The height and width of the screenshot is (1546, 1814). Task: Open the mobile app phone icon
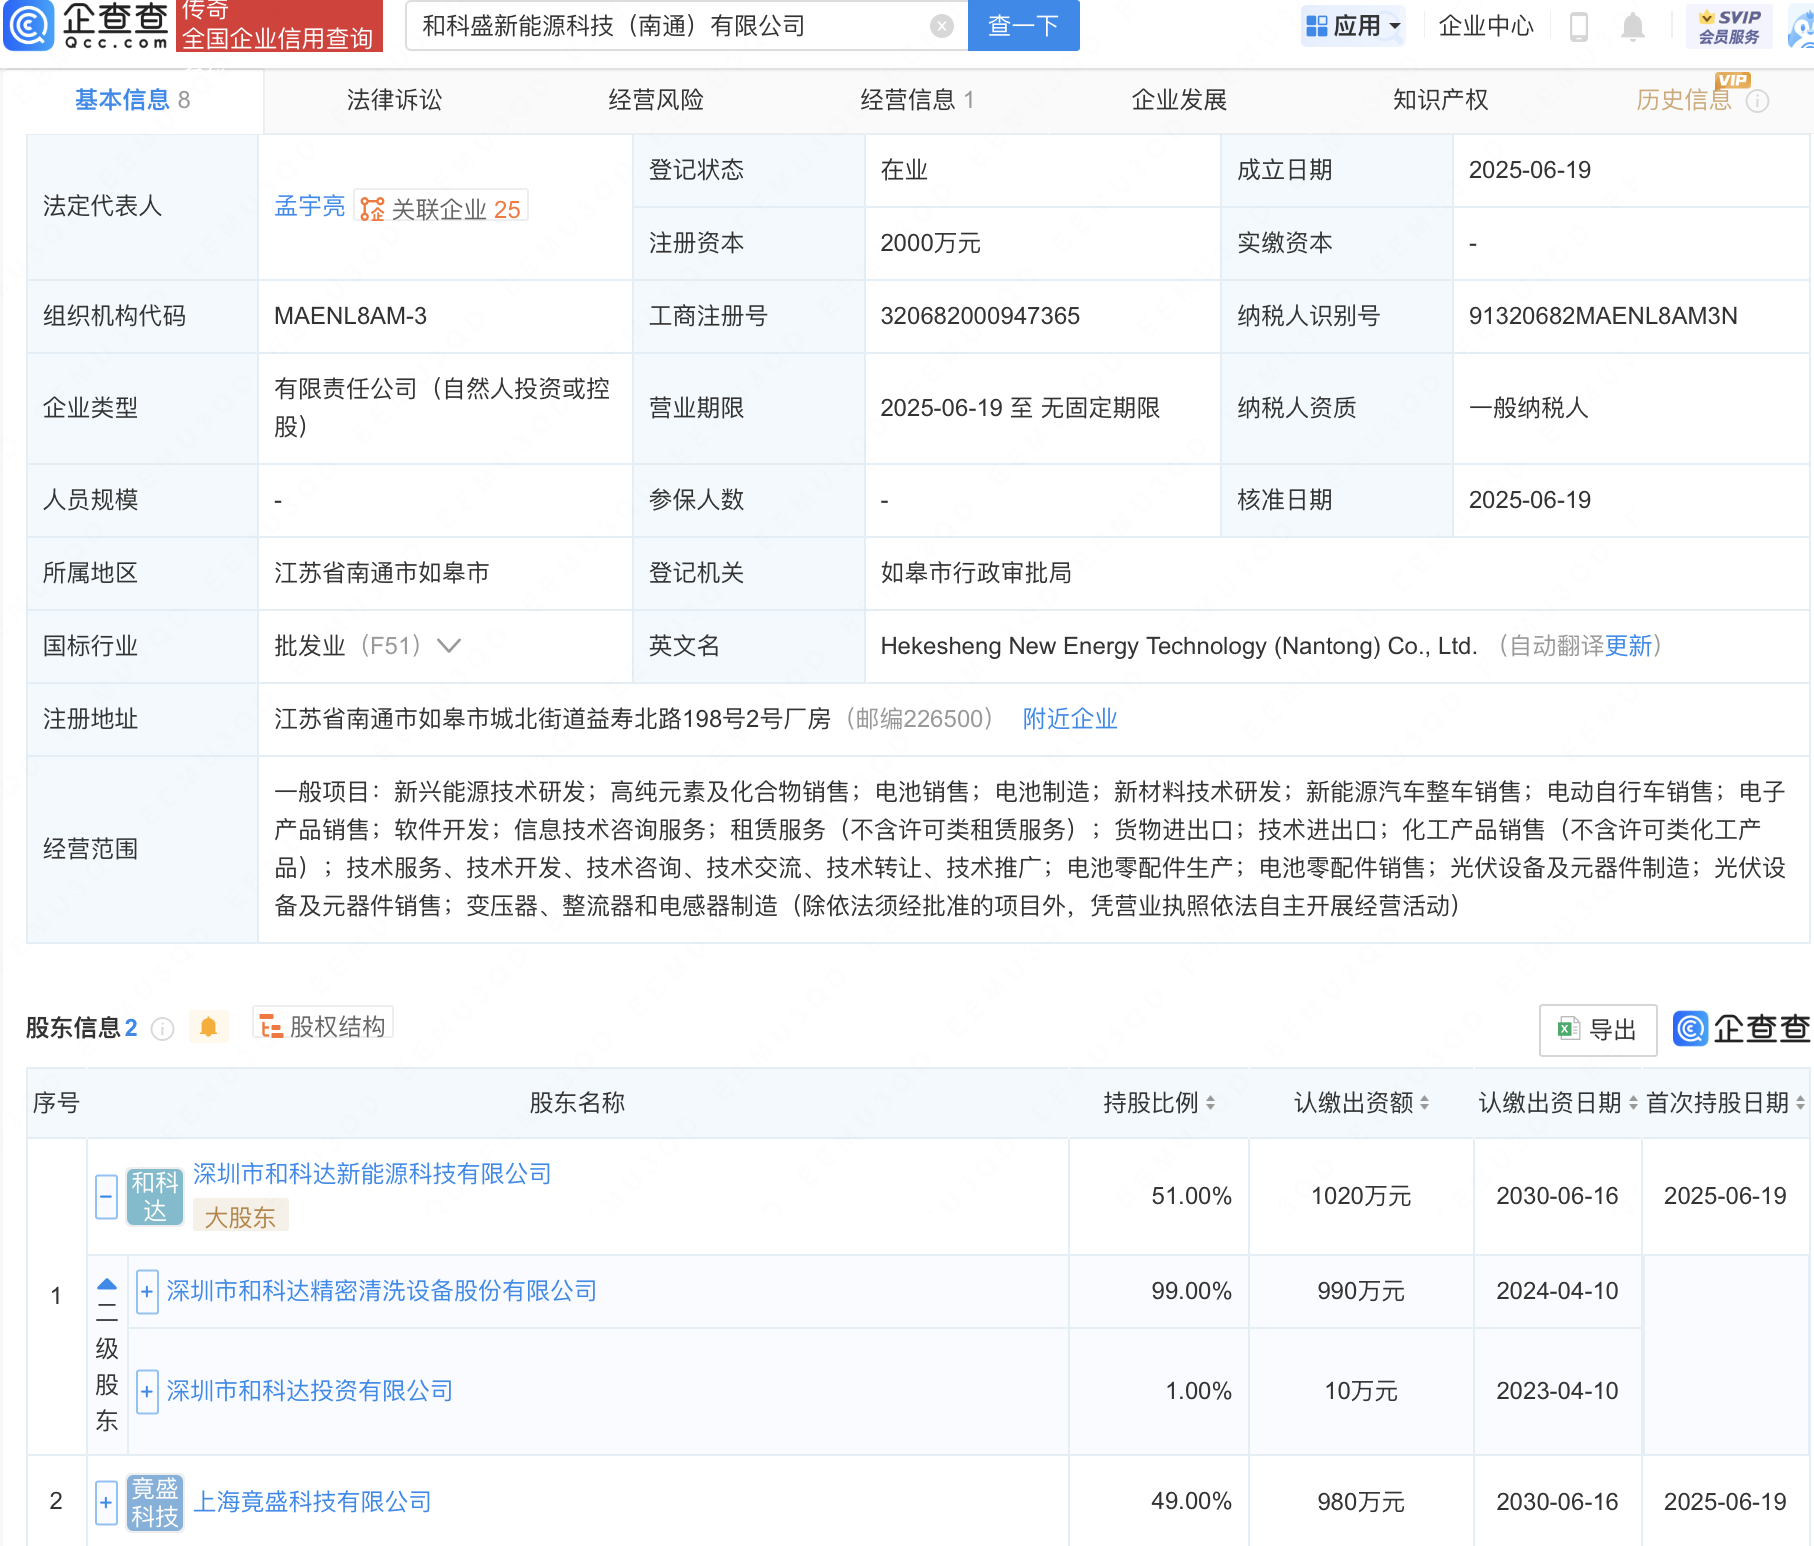(1580, 27)
